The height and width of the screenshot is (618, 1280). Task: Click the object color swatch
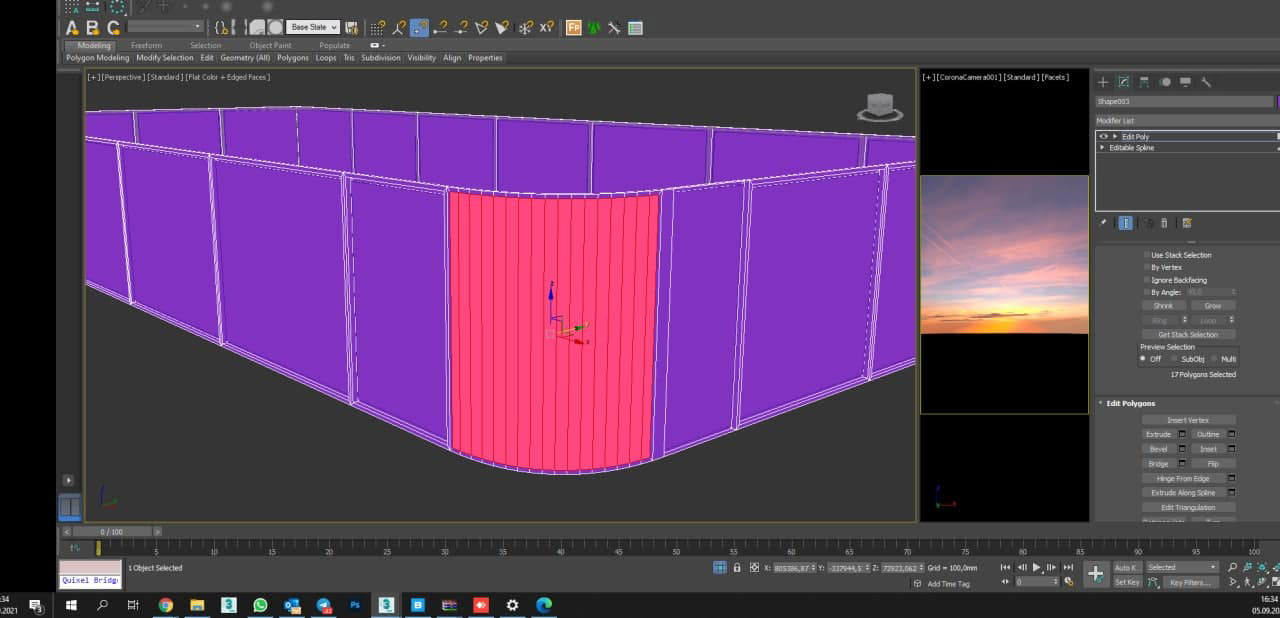1277,101
